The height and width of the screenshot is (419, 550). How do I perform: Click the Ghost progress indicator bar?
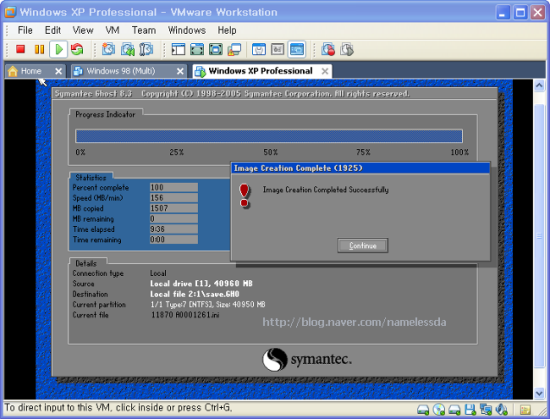[269, 136]
